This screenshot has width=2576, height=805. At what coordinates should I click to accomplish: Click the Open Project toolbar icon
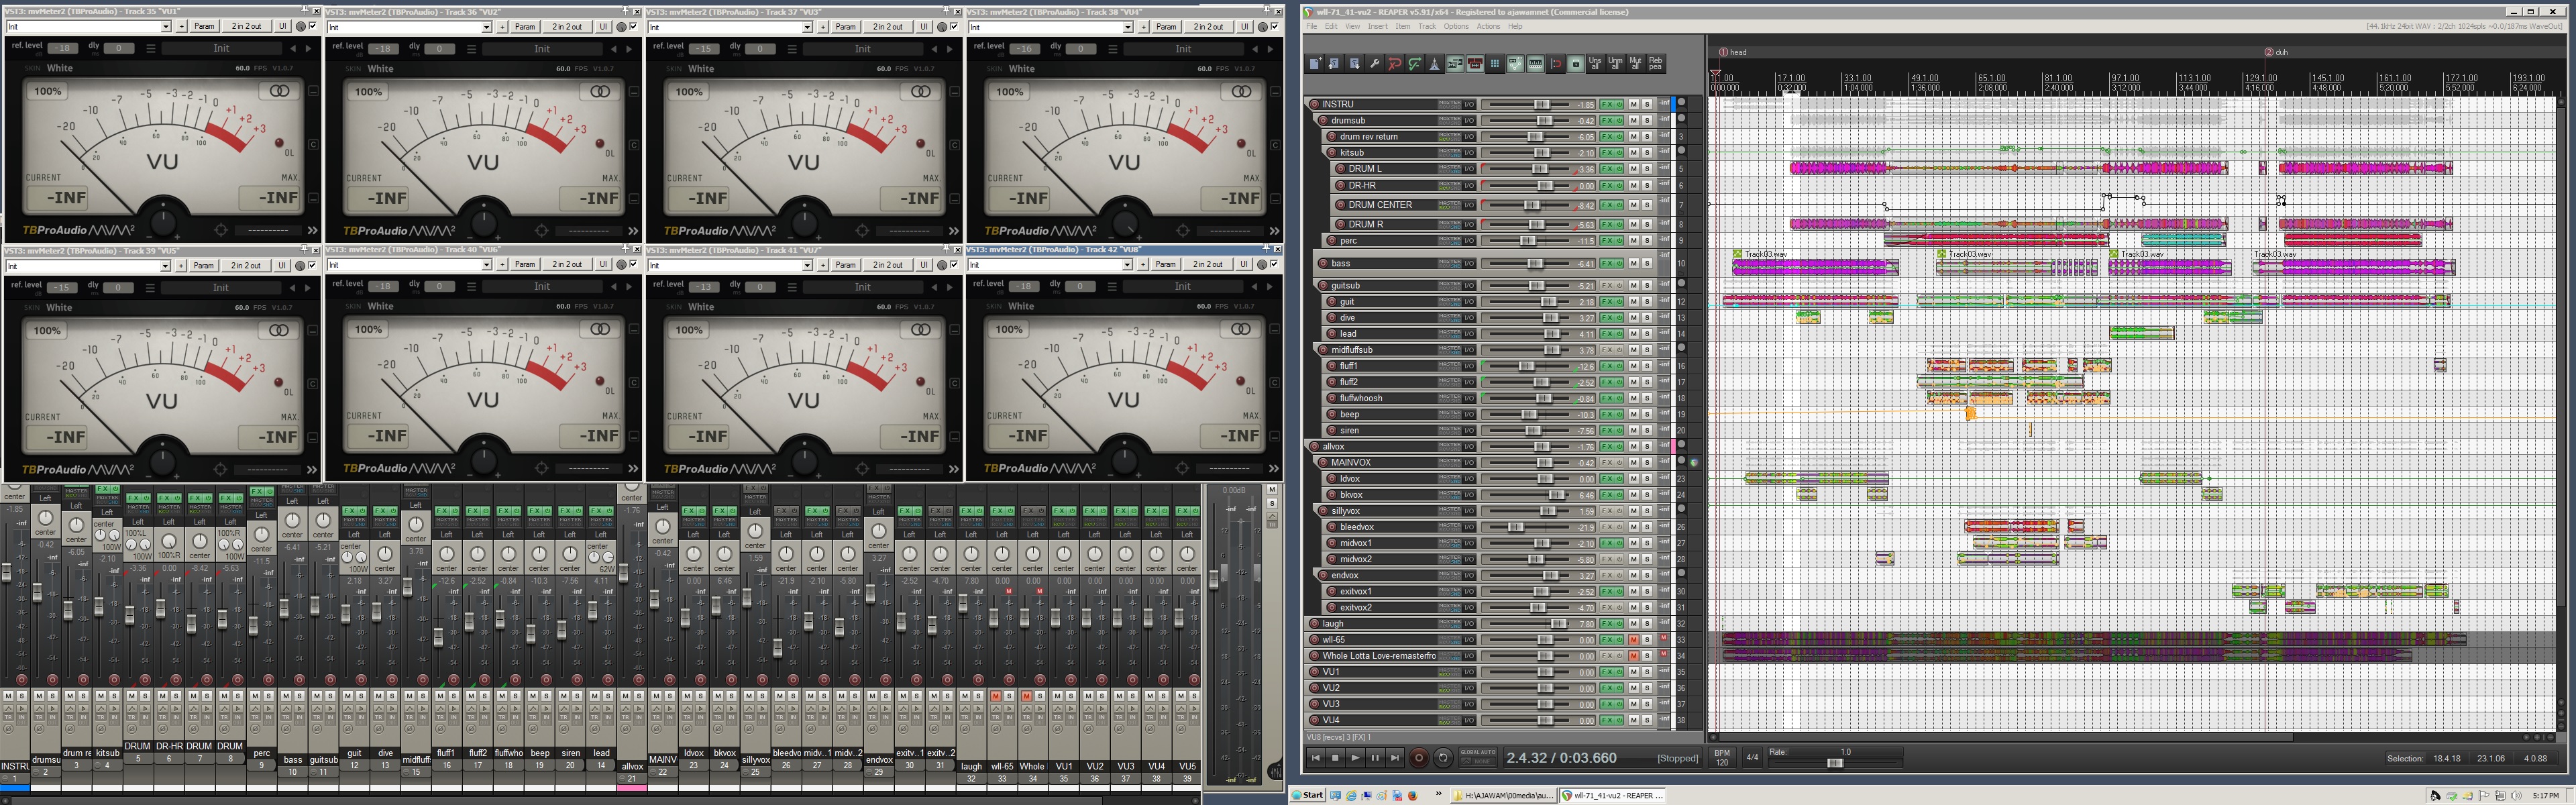(x=1335, y=64)
